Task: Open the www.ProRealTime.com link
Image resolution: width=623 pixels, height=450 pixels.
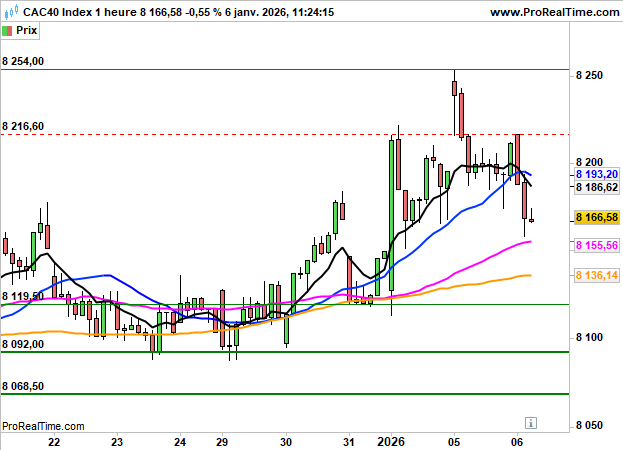Action: point(555,12)
